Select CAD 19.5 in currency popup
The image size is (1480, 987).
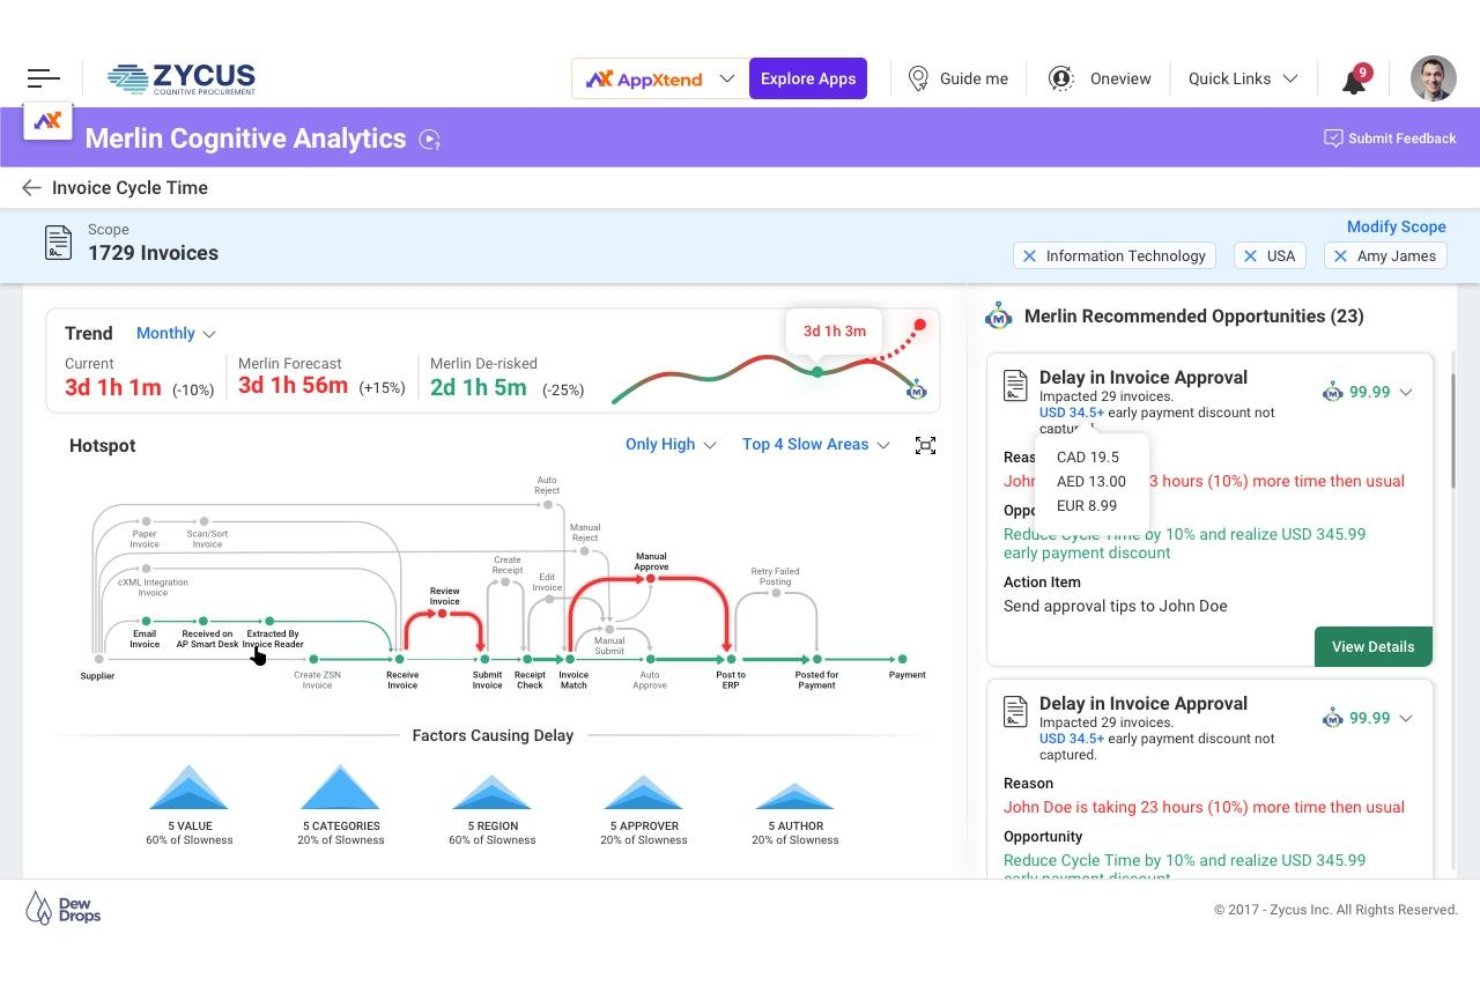click(x=1088, y=457)
